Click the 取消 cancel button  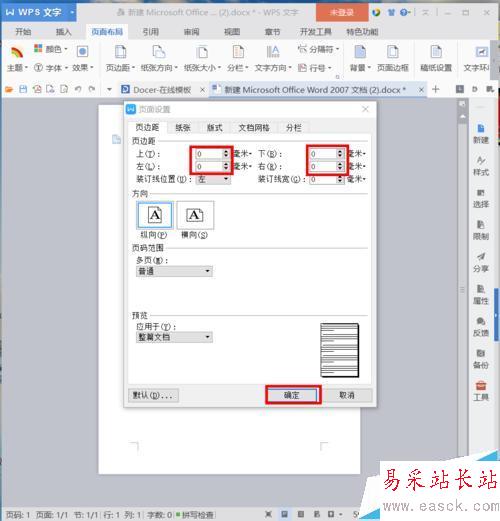coord(347,395)
